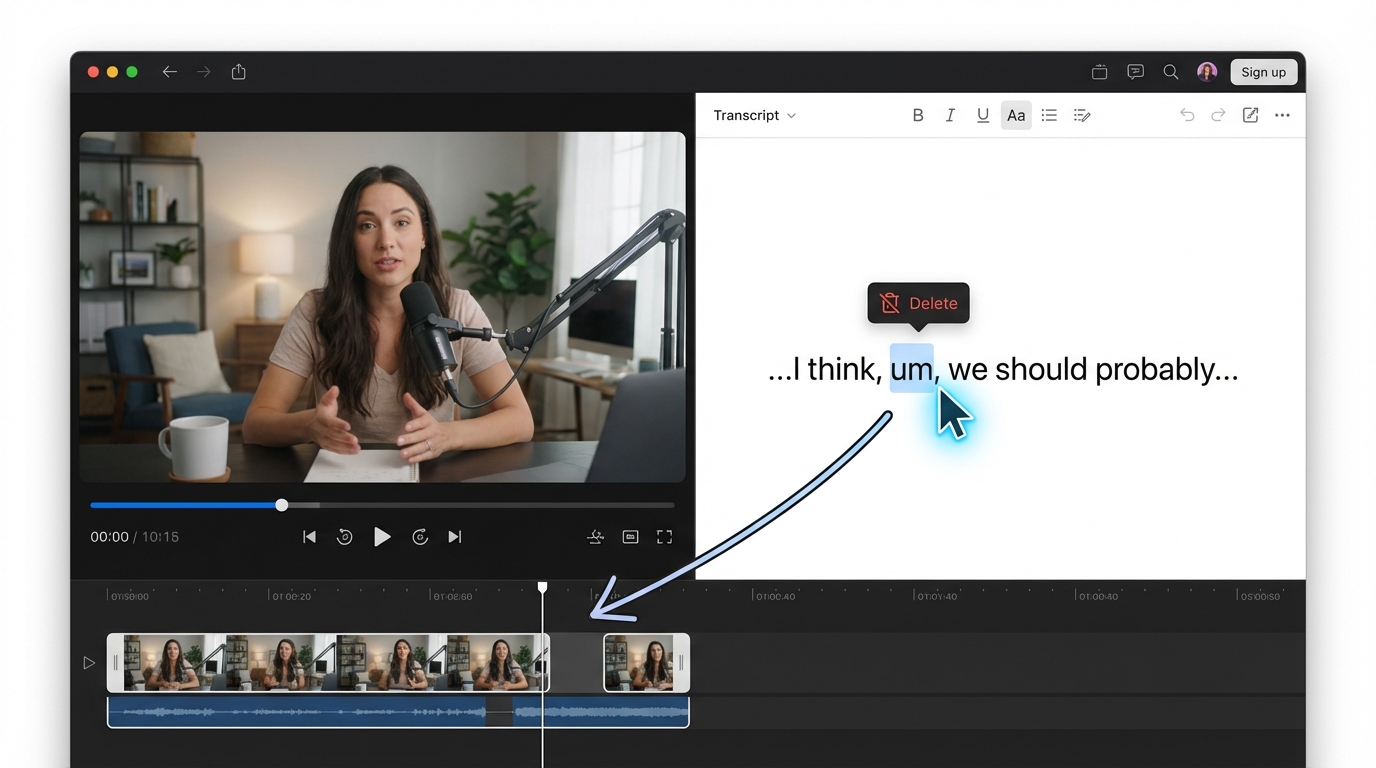Skip to the previous clip

point(310,536)
